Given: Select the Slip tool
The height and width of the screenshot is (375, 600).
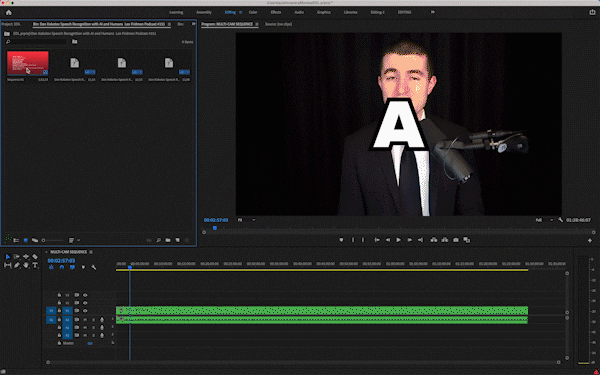Looking at the screenshot, I should coord(8,265).
